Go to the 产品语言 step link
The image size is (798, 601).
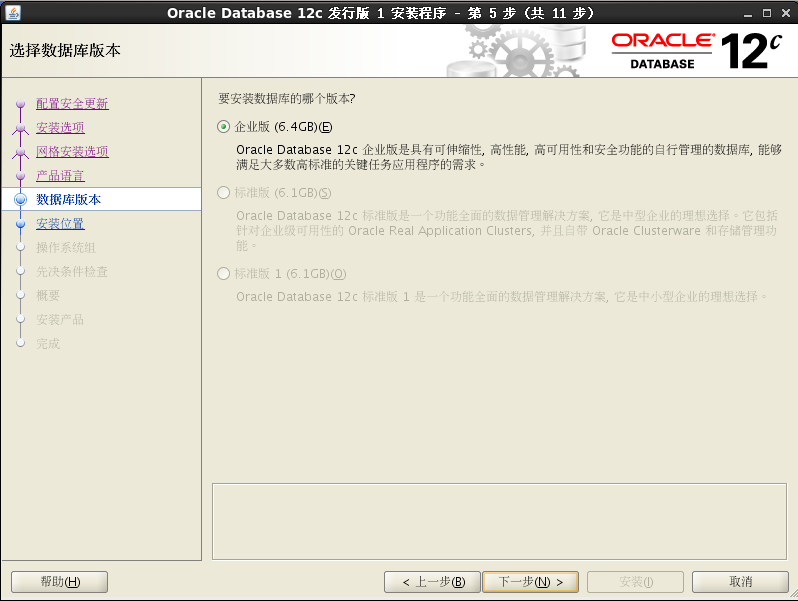(x=60, y=176)
